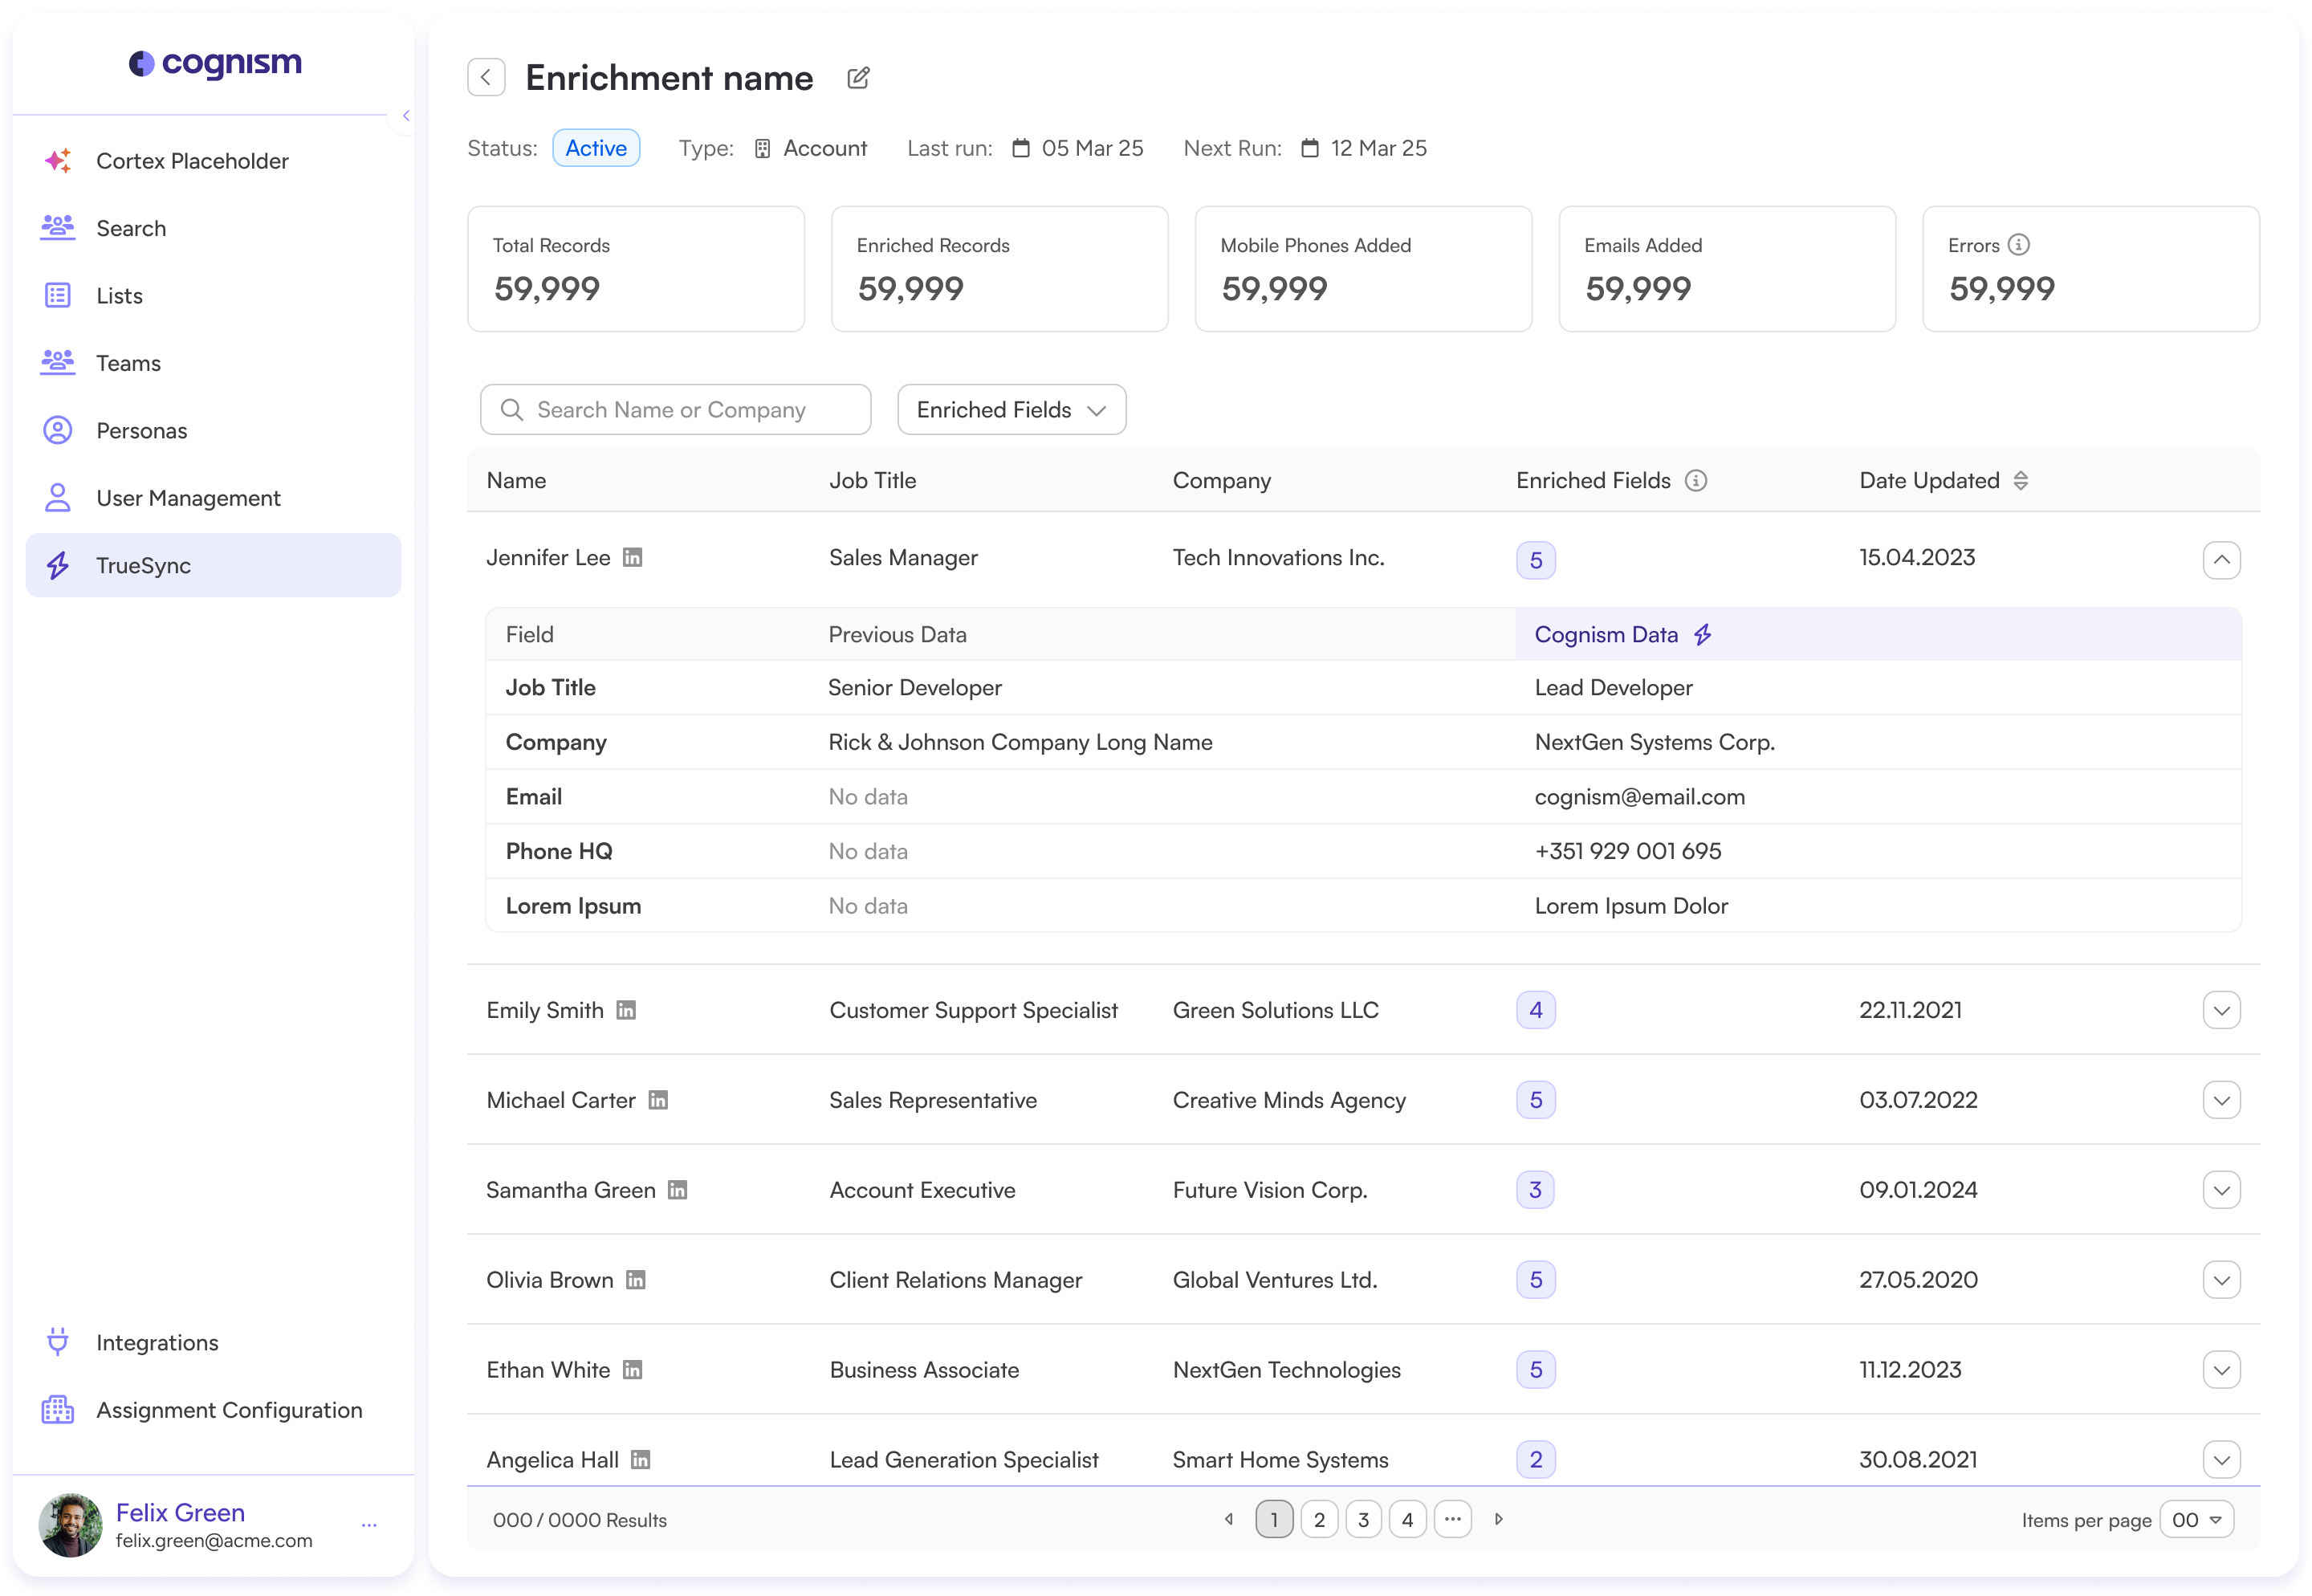This screenshot has height=1596, width=2312.
Task: Click the back arrow button
Action: click(x=486, y=77)
